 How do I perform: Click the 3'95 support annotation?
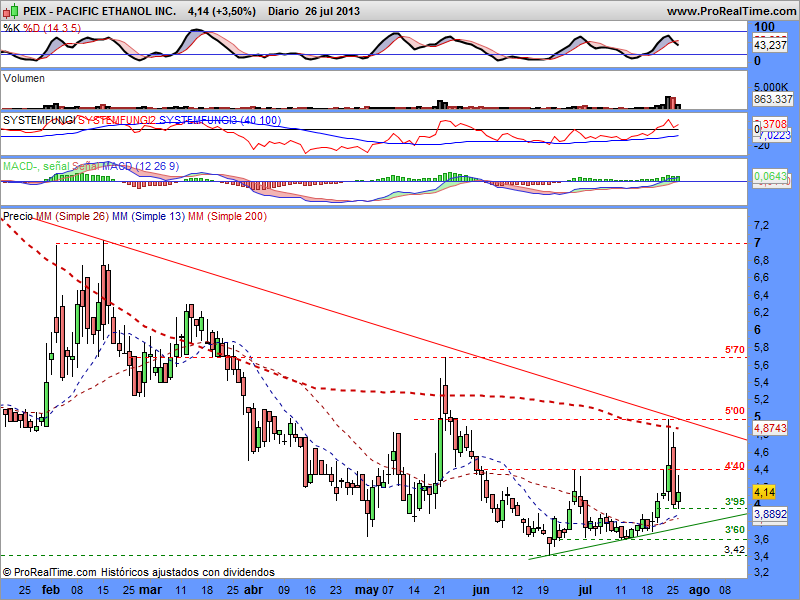(x=735, y=502)
